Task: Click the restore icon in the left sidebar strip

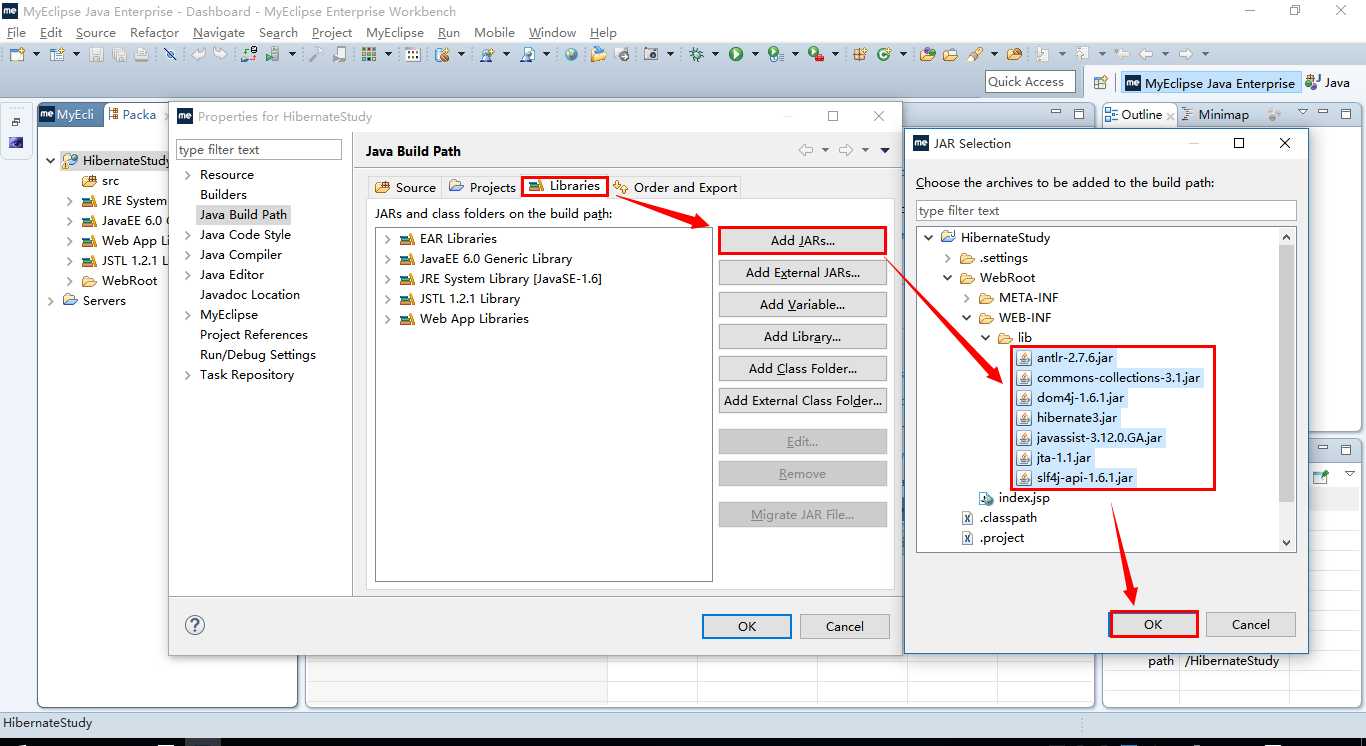Action: point(16,121)
